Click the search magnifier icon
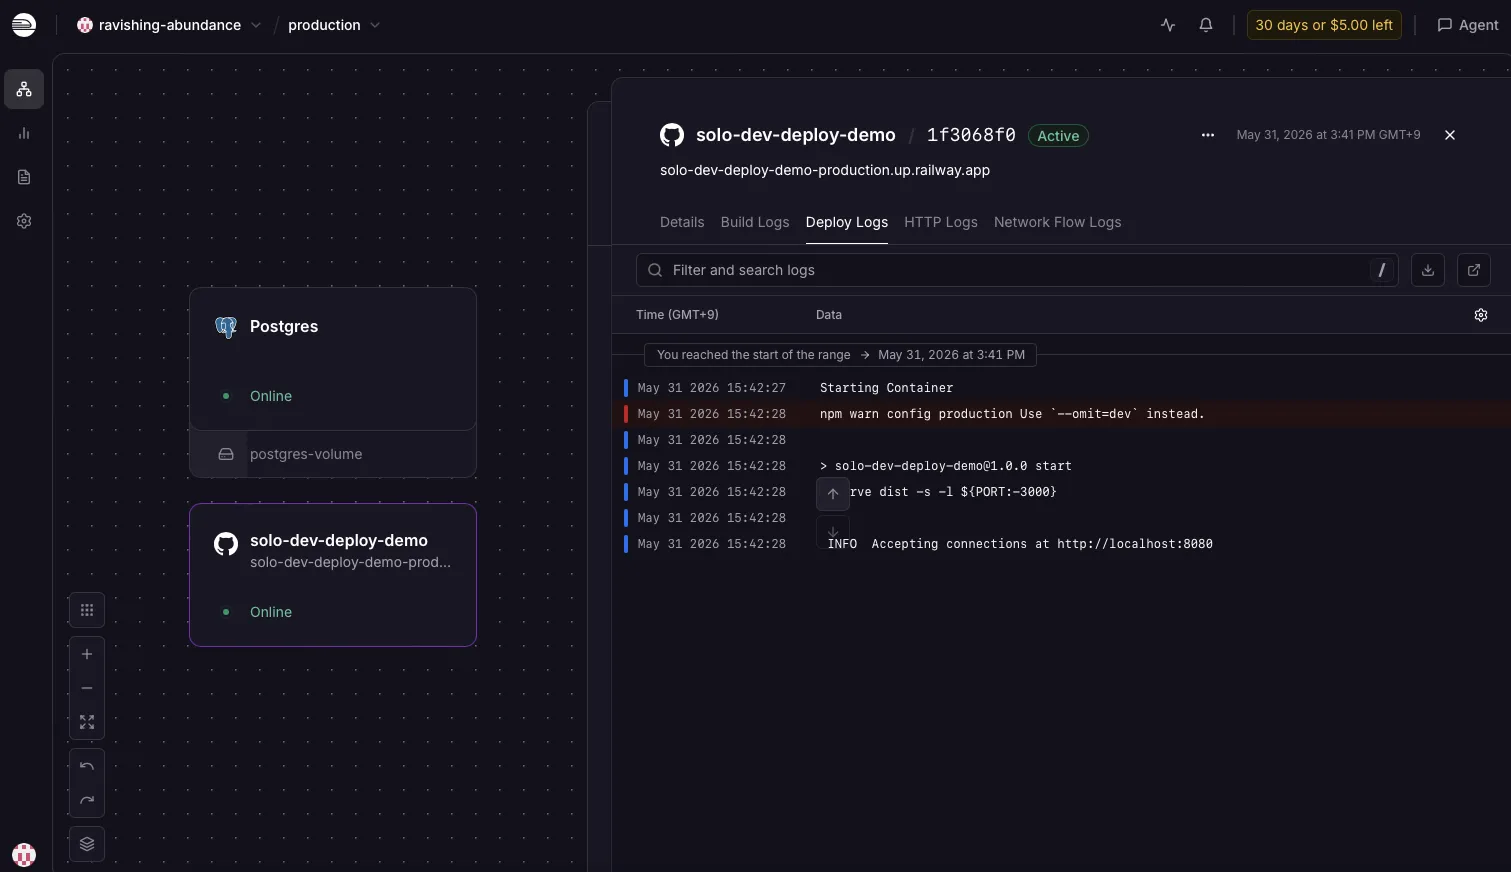1511x872 pixels. (x=655, y=270)
